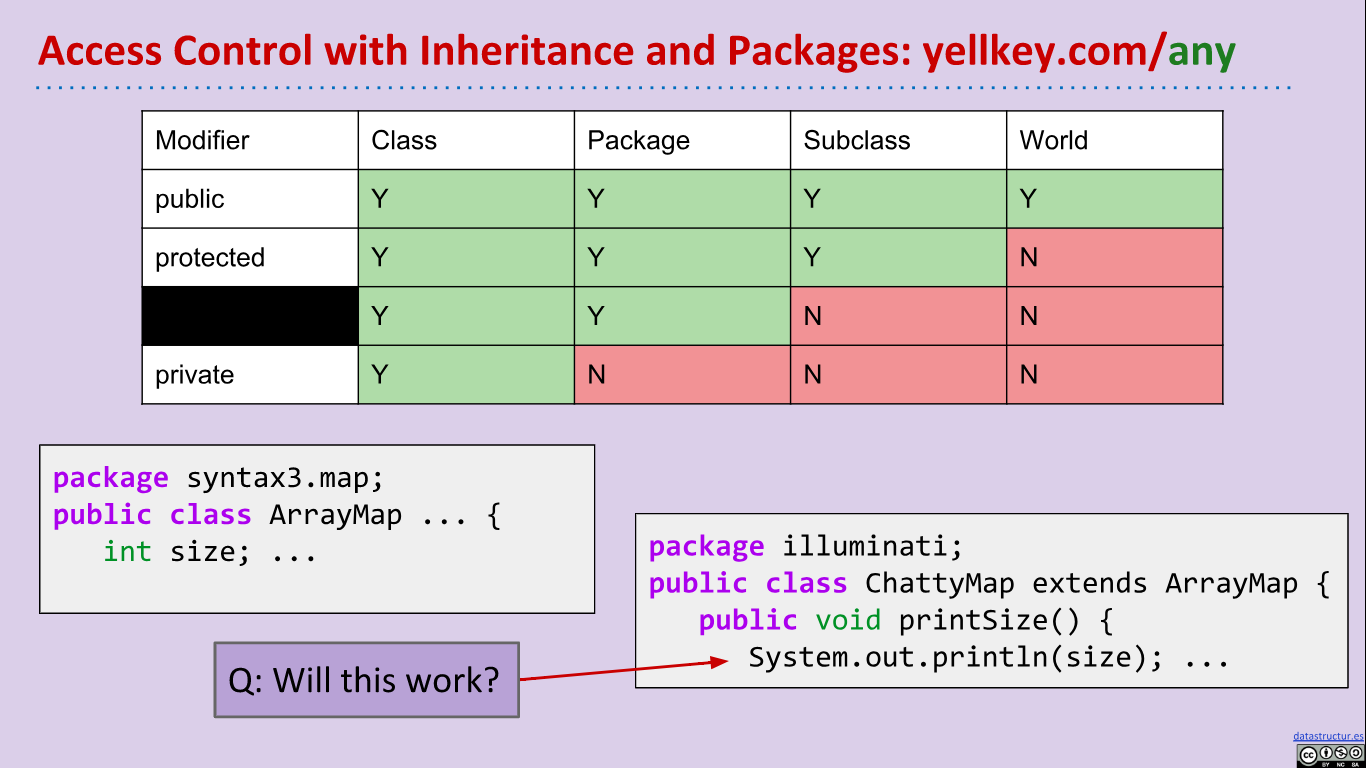Click the 'ChattyMap extends ArrayMap' code line
1366x768 pixels.
coord(990,583)
